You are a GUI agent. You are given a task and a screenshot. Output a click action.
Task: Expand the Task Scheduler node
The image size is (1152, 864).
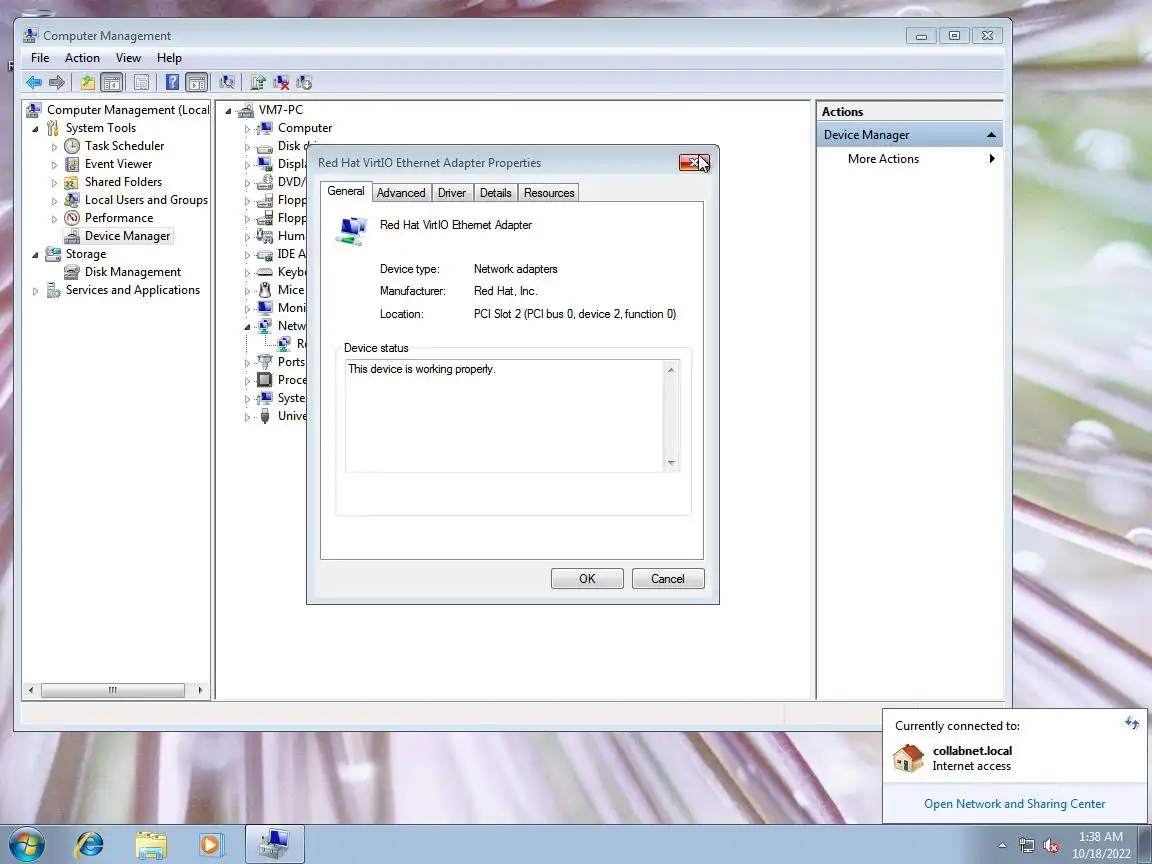(54, 146)
